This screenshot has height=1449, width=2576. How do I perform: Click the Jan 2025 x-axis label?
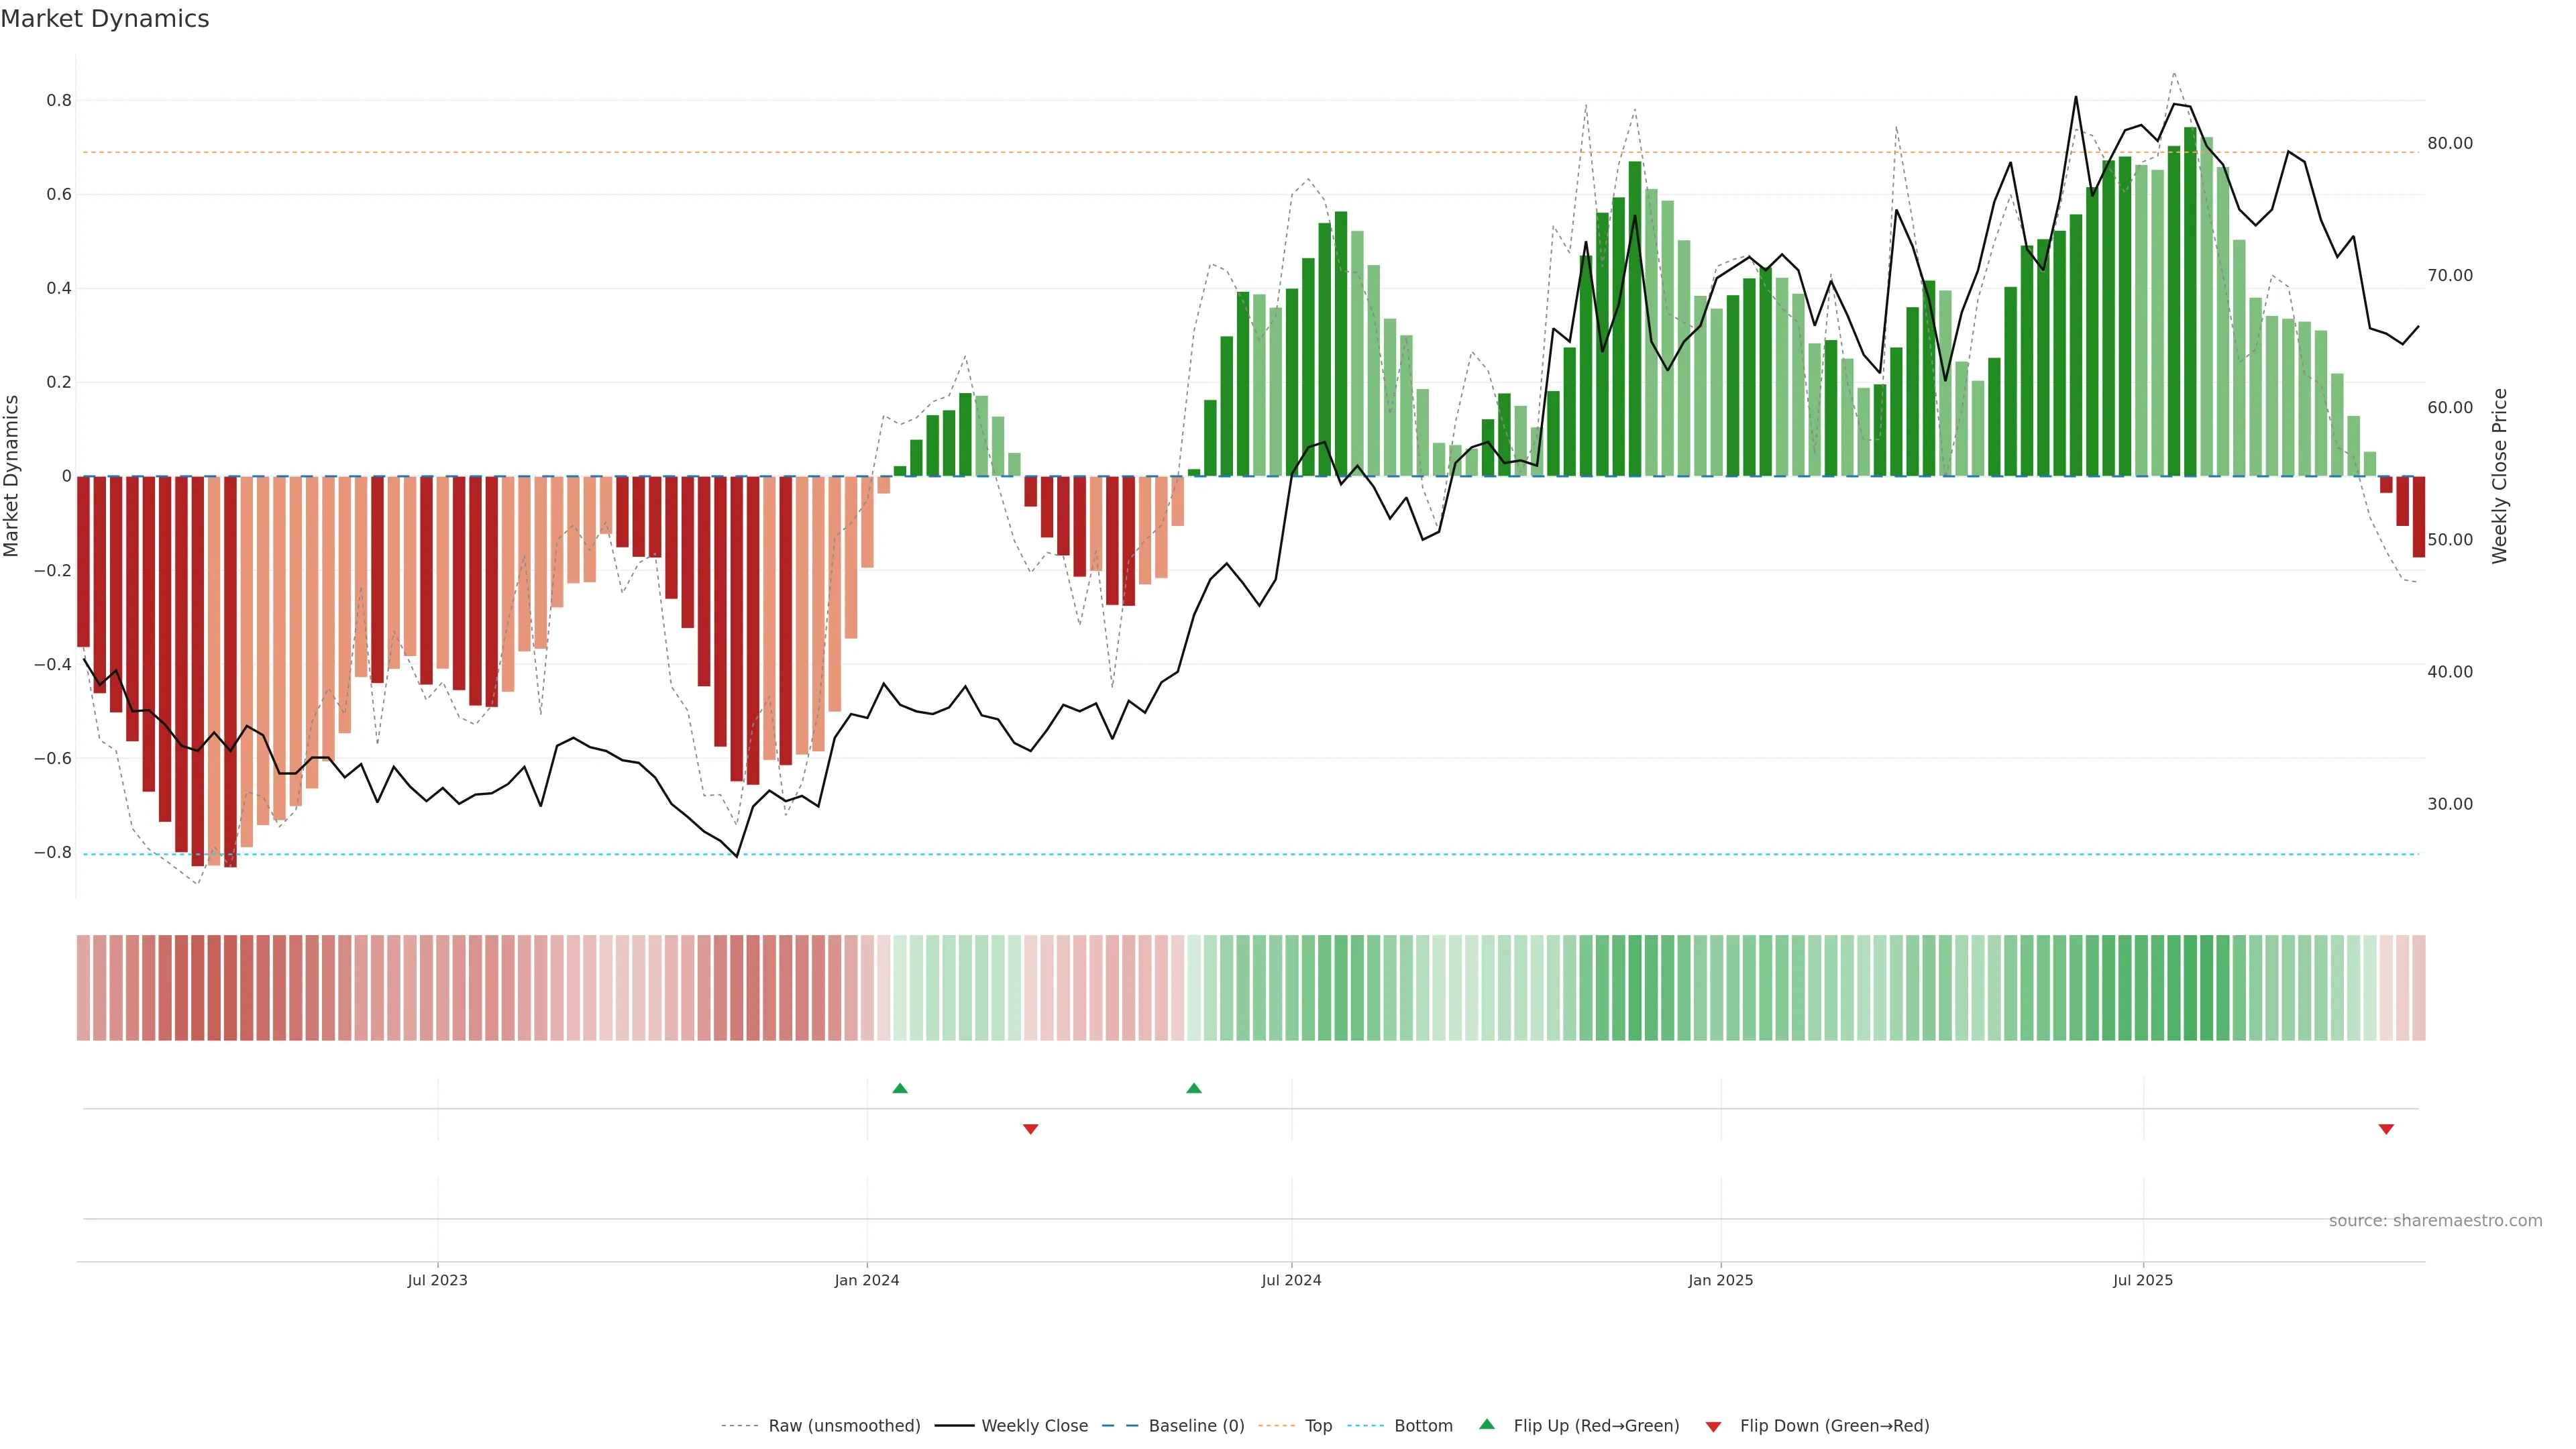(1720, 1280)
